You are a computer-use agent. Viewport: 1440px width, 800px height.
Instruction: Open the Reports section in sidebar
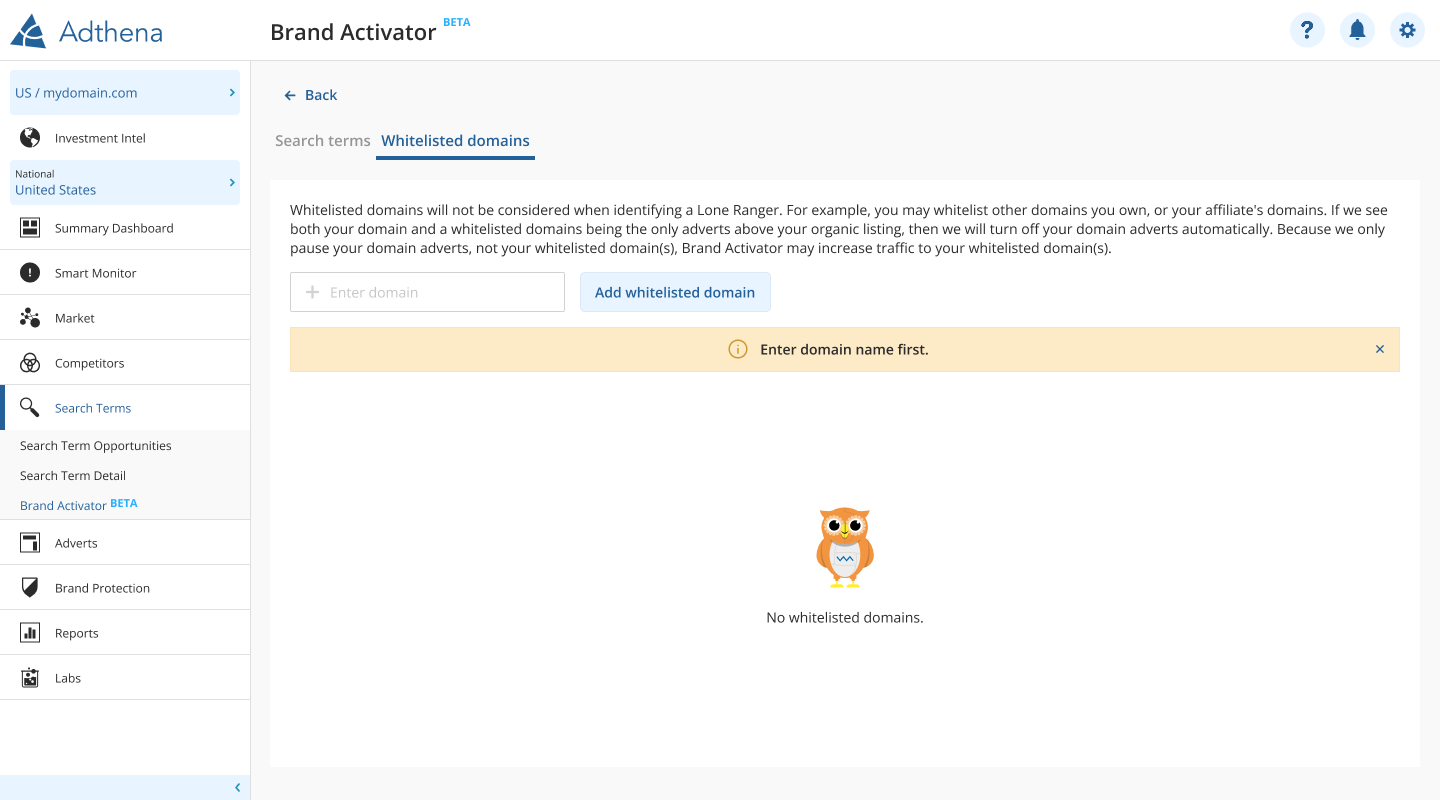coord(77,633)
